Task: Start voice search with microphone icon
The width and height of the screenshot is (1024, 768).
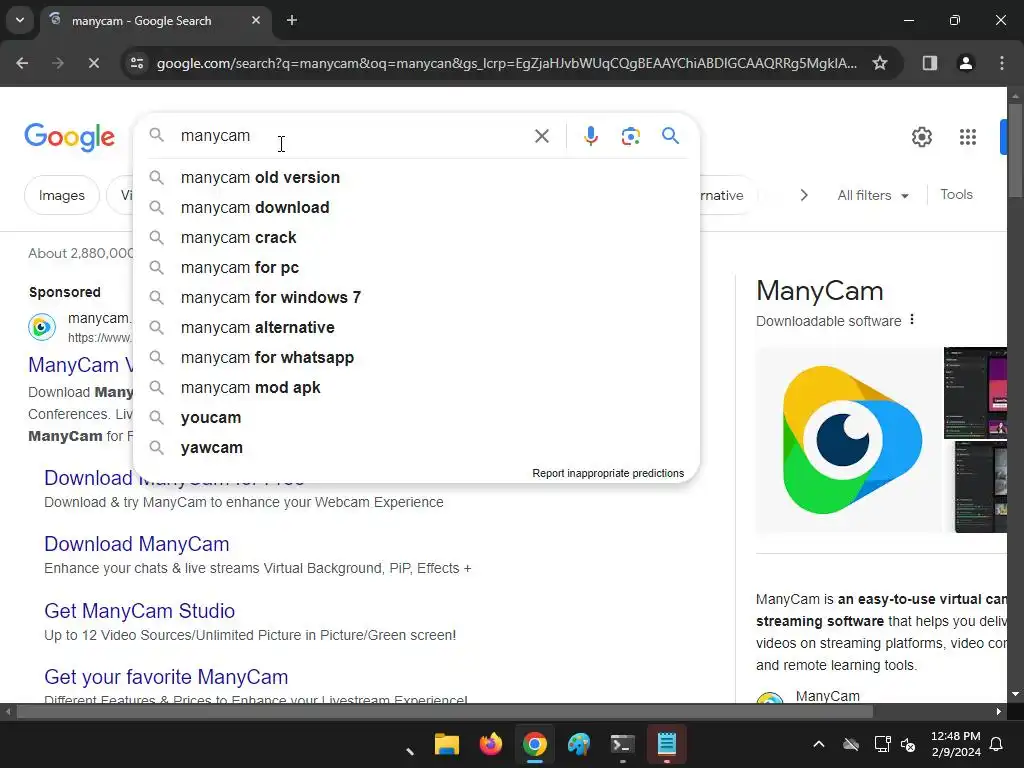Action: (x=590, y=136)
